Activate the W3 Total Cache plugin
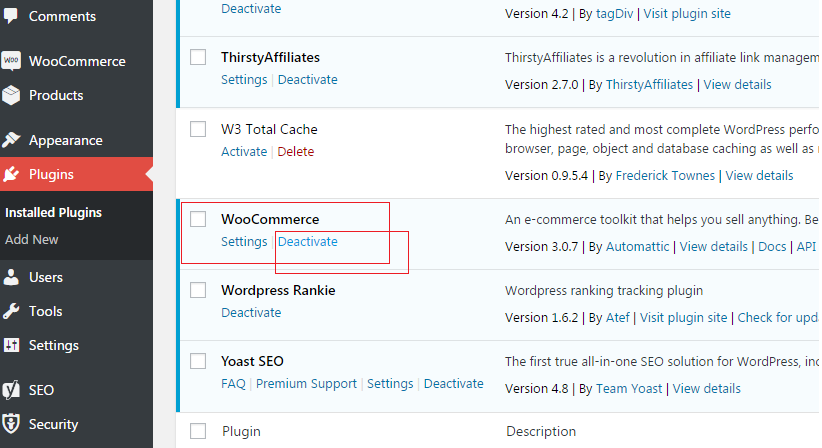This screenshot has width=822, height=448. [x=244, y=151]
